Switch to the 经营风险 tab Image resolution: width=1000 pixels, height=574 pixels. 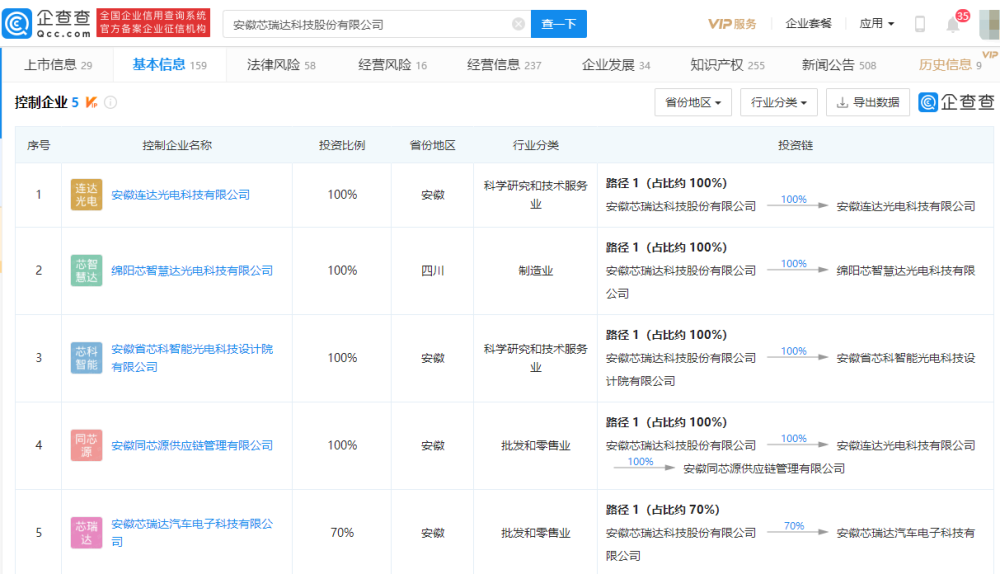(392, 64)
